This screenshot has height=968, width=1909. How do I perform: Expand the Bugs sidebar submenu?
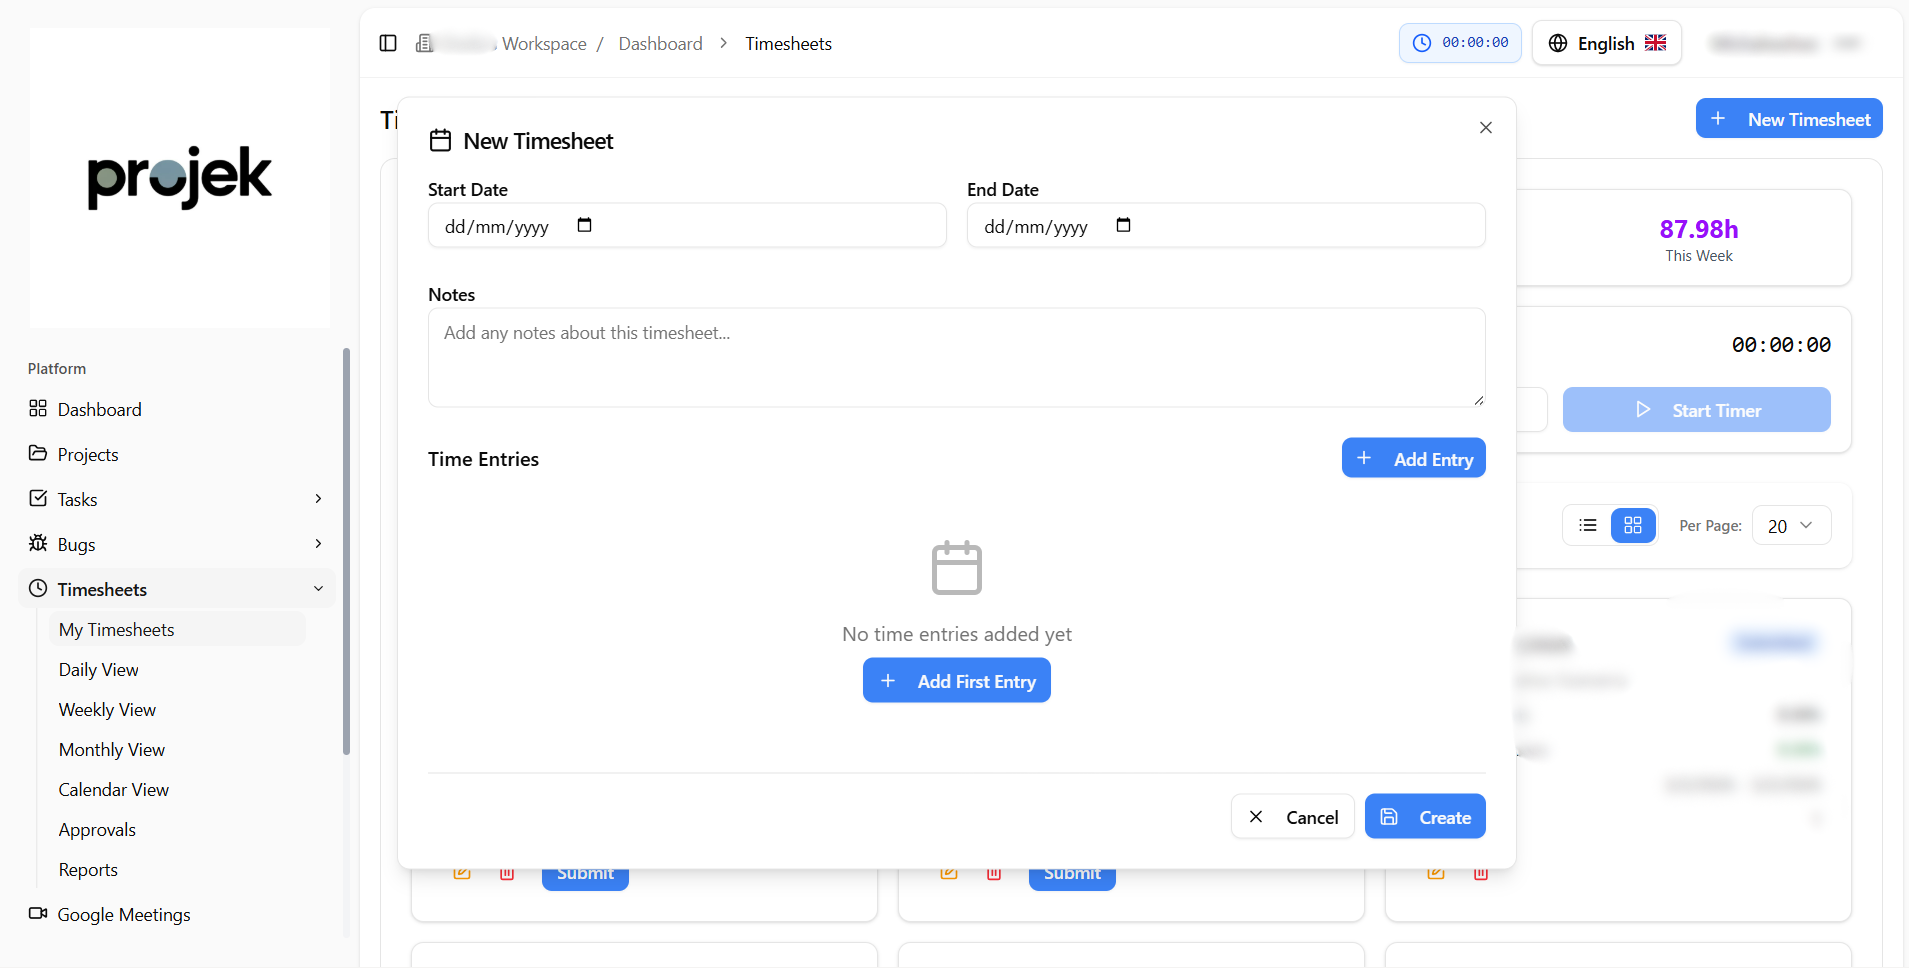[x=318, y=543]
